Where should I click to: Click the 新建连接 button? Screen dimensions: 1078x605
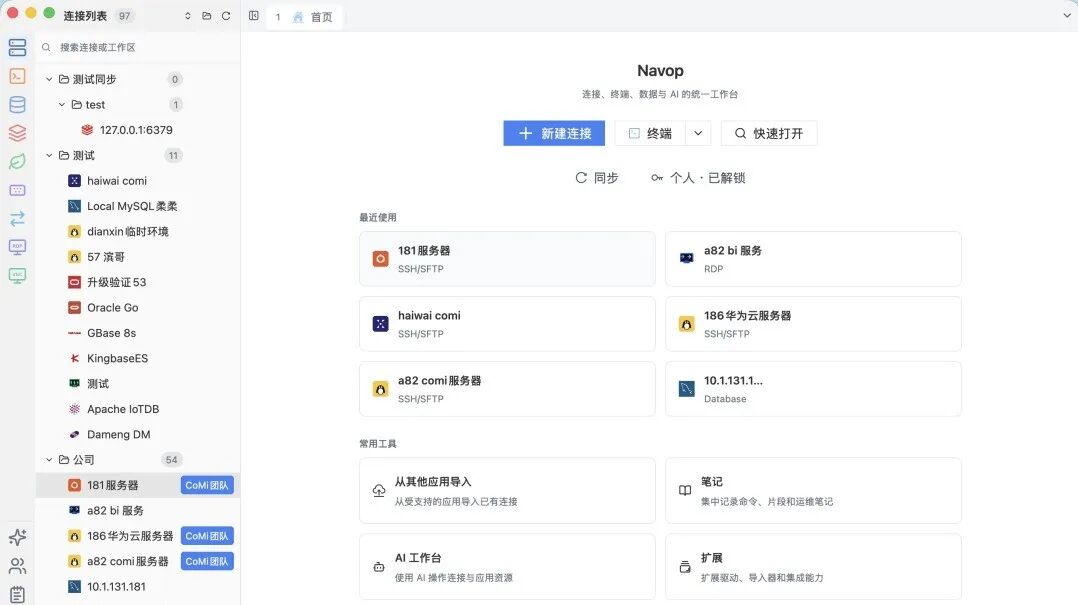click(x=554, y=133)
